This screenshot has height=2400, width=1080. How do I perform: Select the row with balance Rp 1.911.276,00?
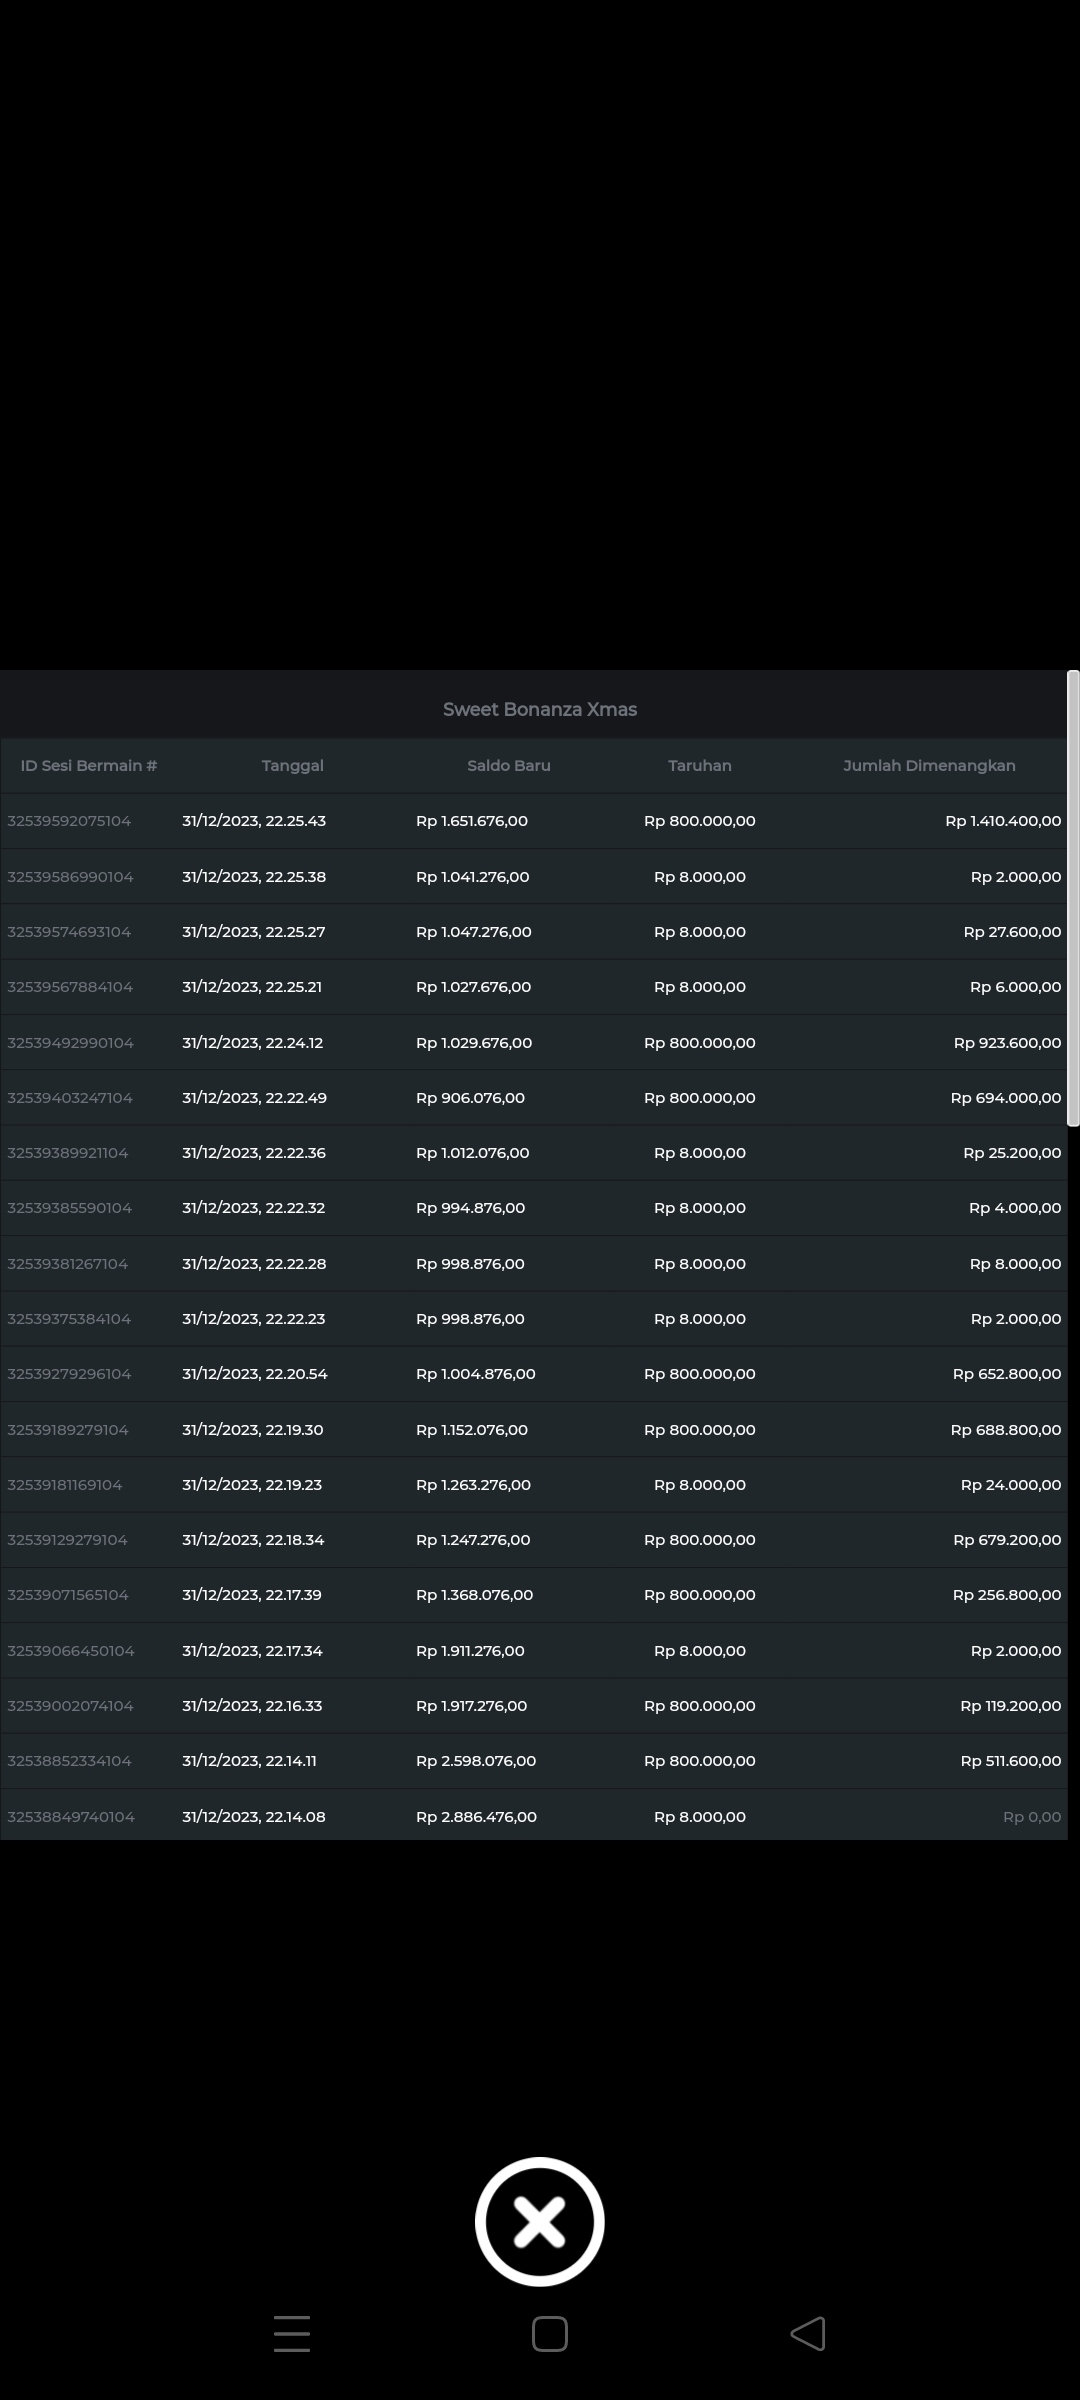pyautogui.click(x=470, y=1651)
